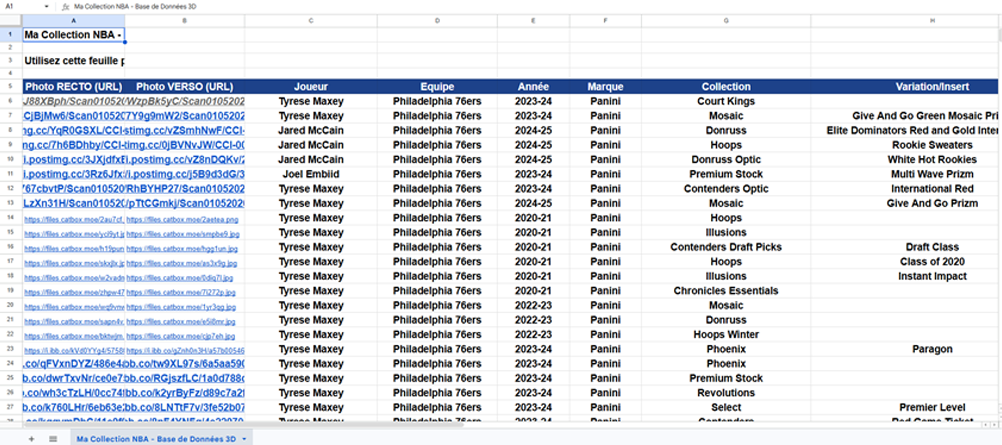The width and height of the screenshot is (1002, 445).
Task: Select 'Donruss Optic' collection cell
Action: click(x=726, y=159)
